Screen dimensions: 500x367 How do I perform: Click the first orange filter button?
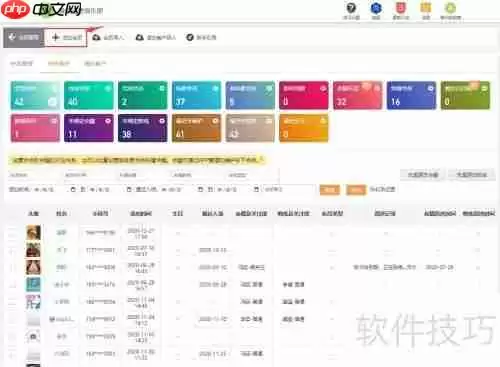[x=330, y=190]
